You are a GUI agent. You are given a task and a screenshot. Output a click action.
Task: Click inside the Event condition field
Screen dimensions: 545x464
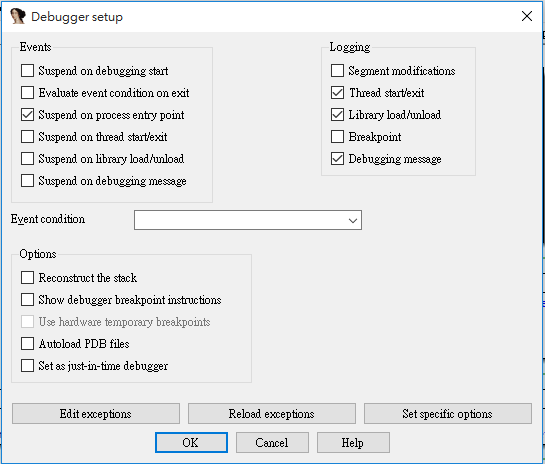click(241, 220)
